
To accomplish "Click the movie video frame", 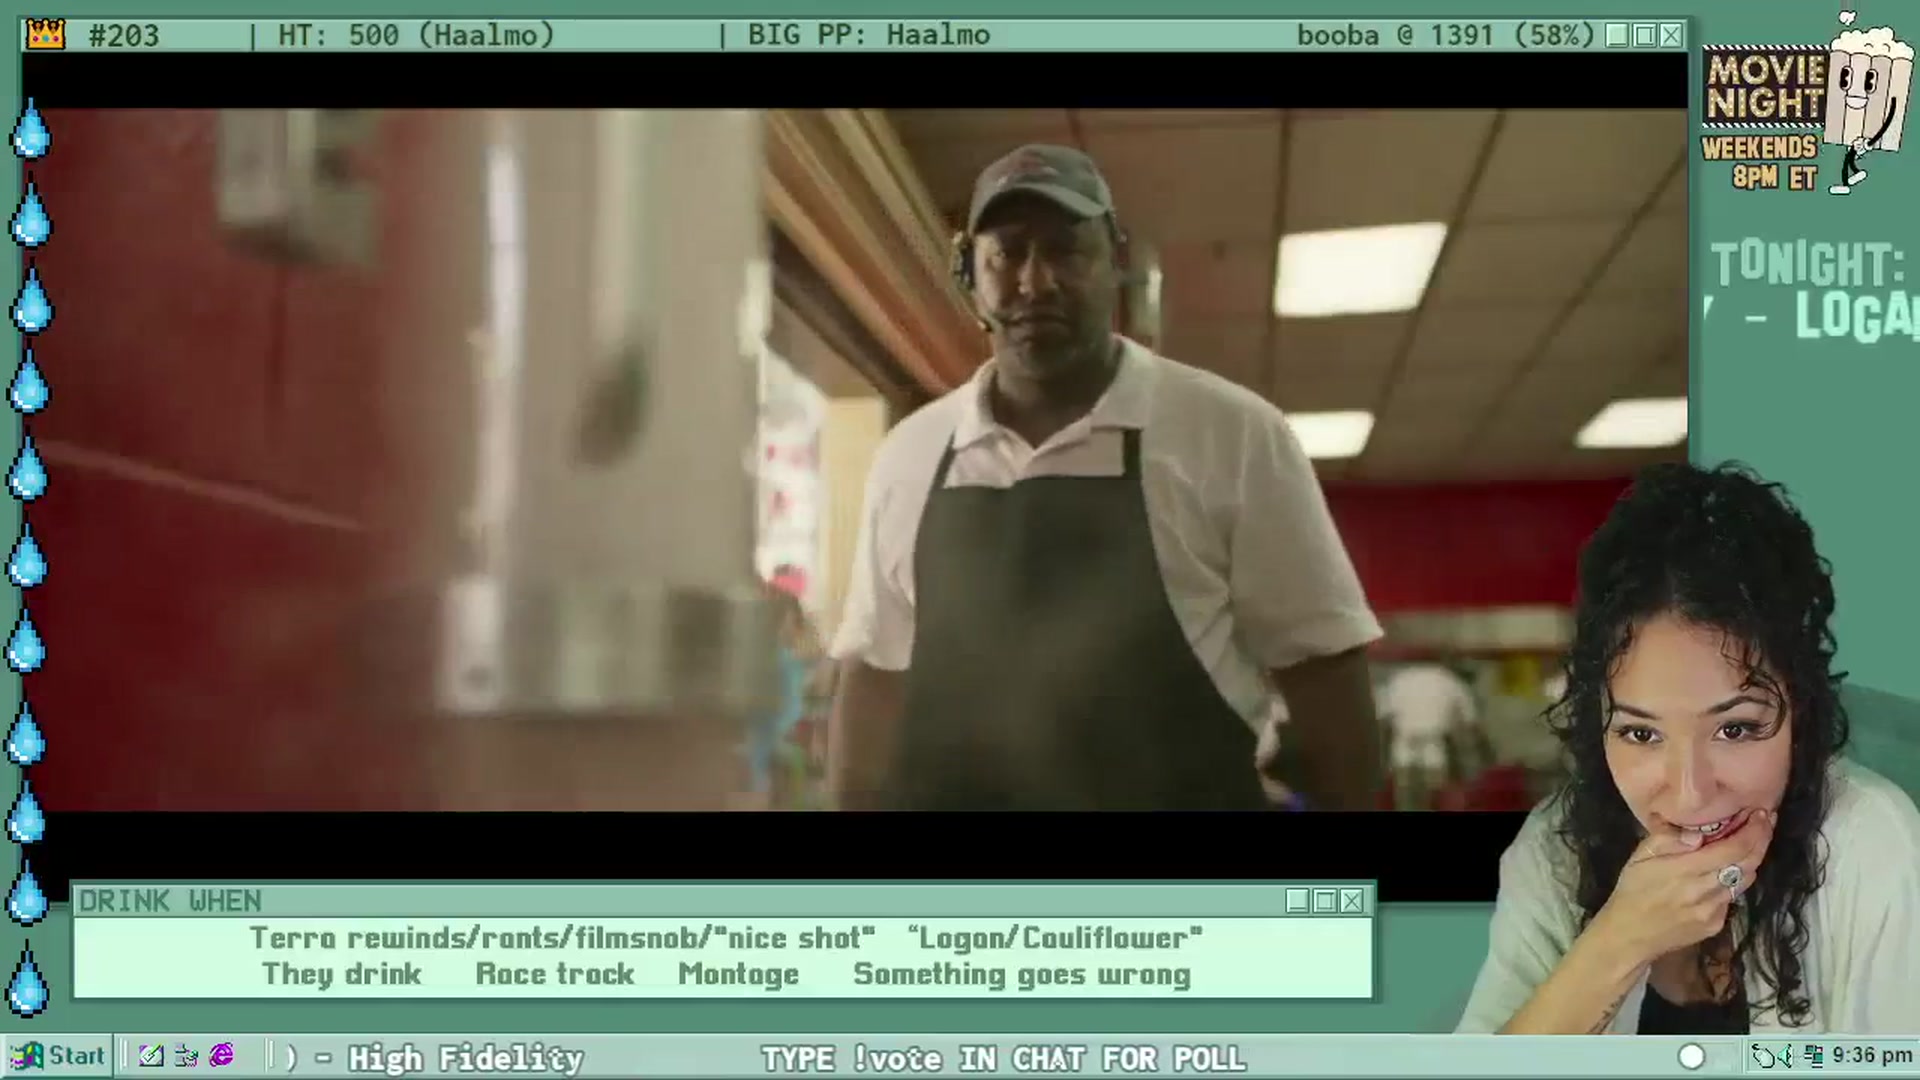I will 855,460.
